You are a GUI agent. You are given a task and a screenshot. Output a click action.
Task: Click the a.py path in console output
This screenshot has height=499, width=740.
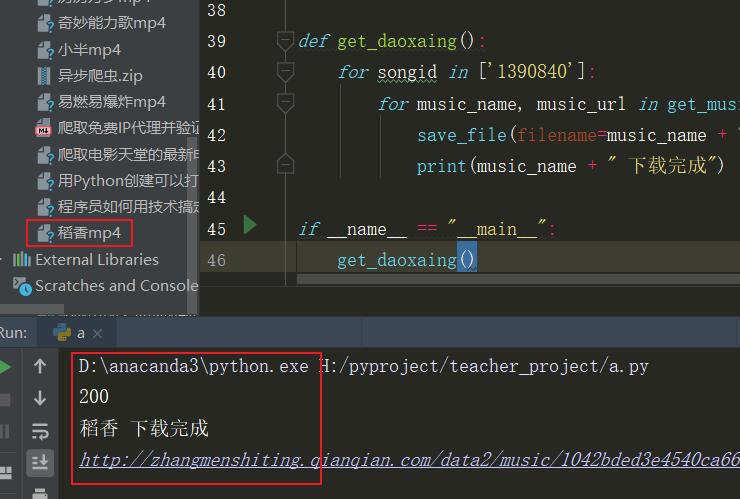485,366
